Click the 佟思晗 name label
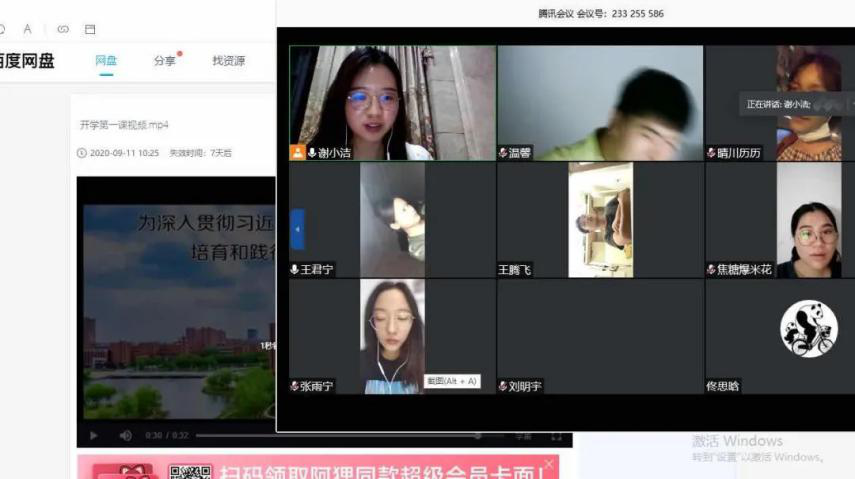 [x=722, y=386]
